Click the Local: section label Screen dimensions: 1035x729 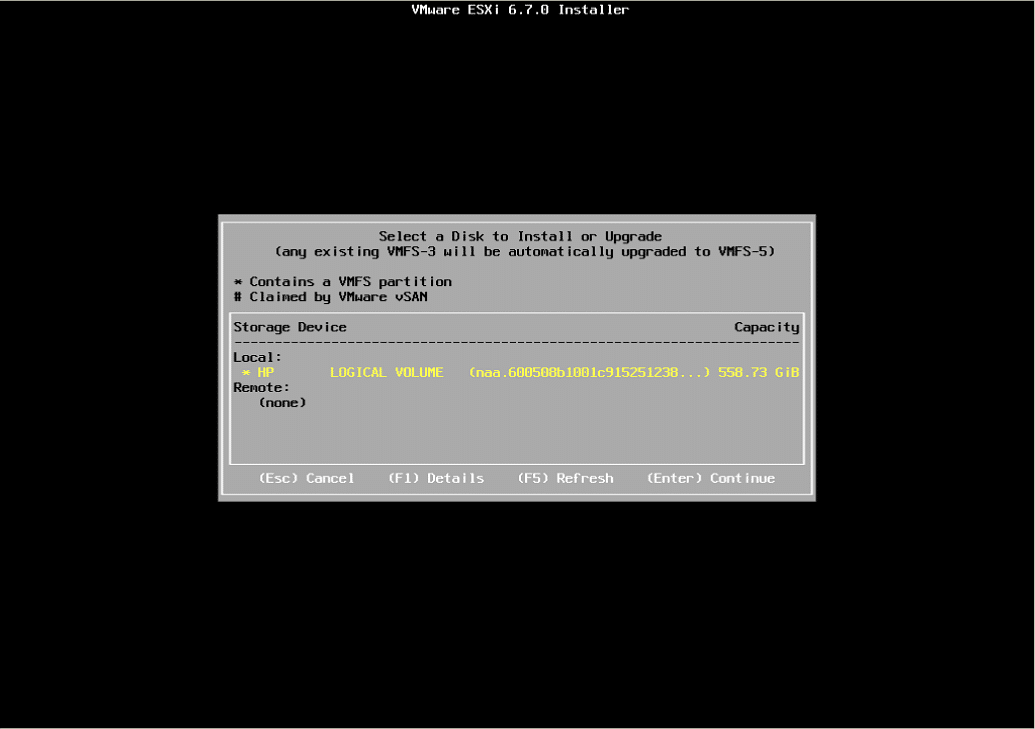click(257, 357)
